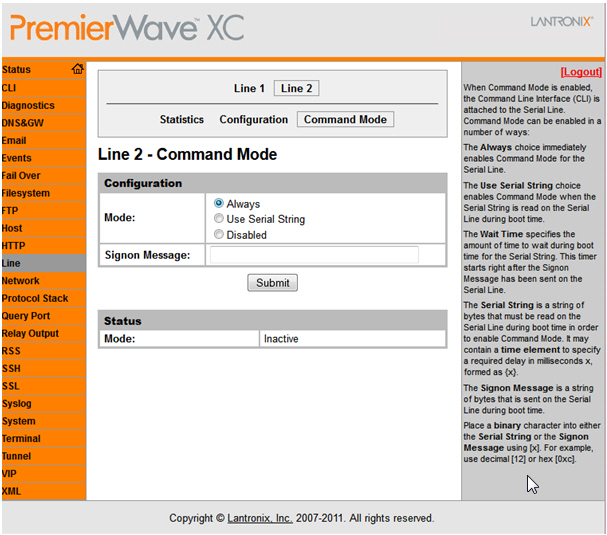Choose the Use Serial String option
Image resolution: width=607 pixels, height=535 pixels.
click(219, 219)
